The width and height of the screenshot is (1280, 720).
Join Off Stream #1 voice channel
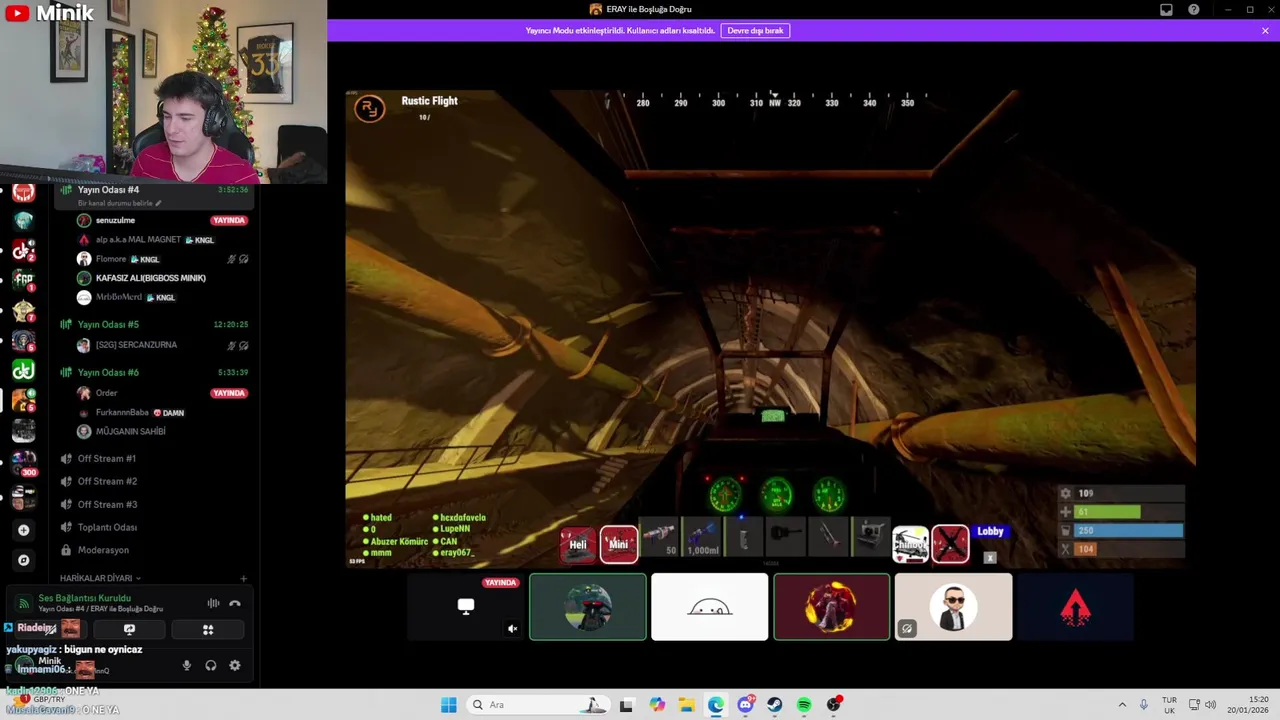[x=106, y=459]
